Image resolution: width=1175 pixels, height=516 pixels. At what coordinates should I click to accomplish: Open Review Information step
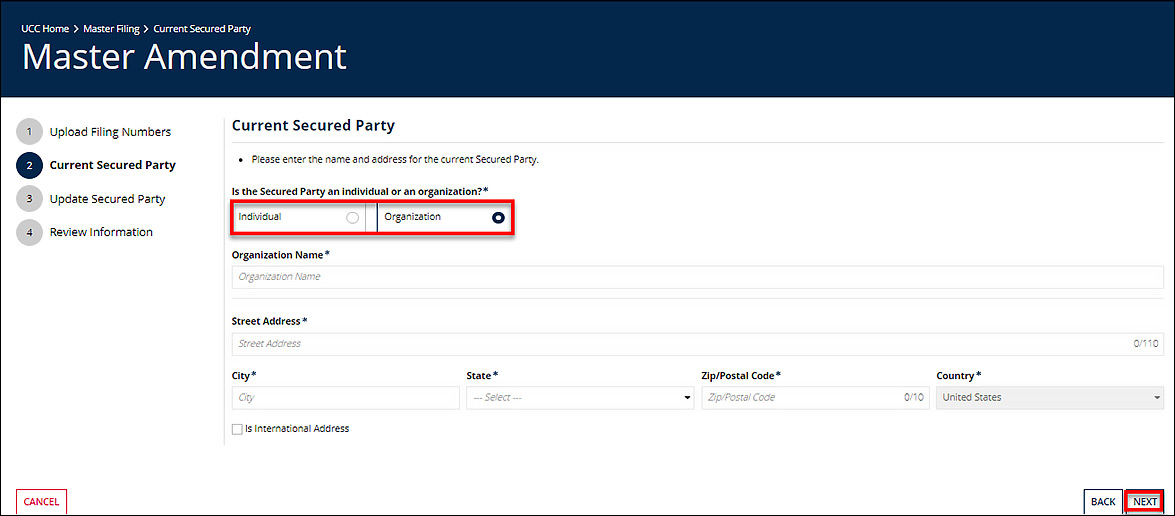(x=101, y=232)
